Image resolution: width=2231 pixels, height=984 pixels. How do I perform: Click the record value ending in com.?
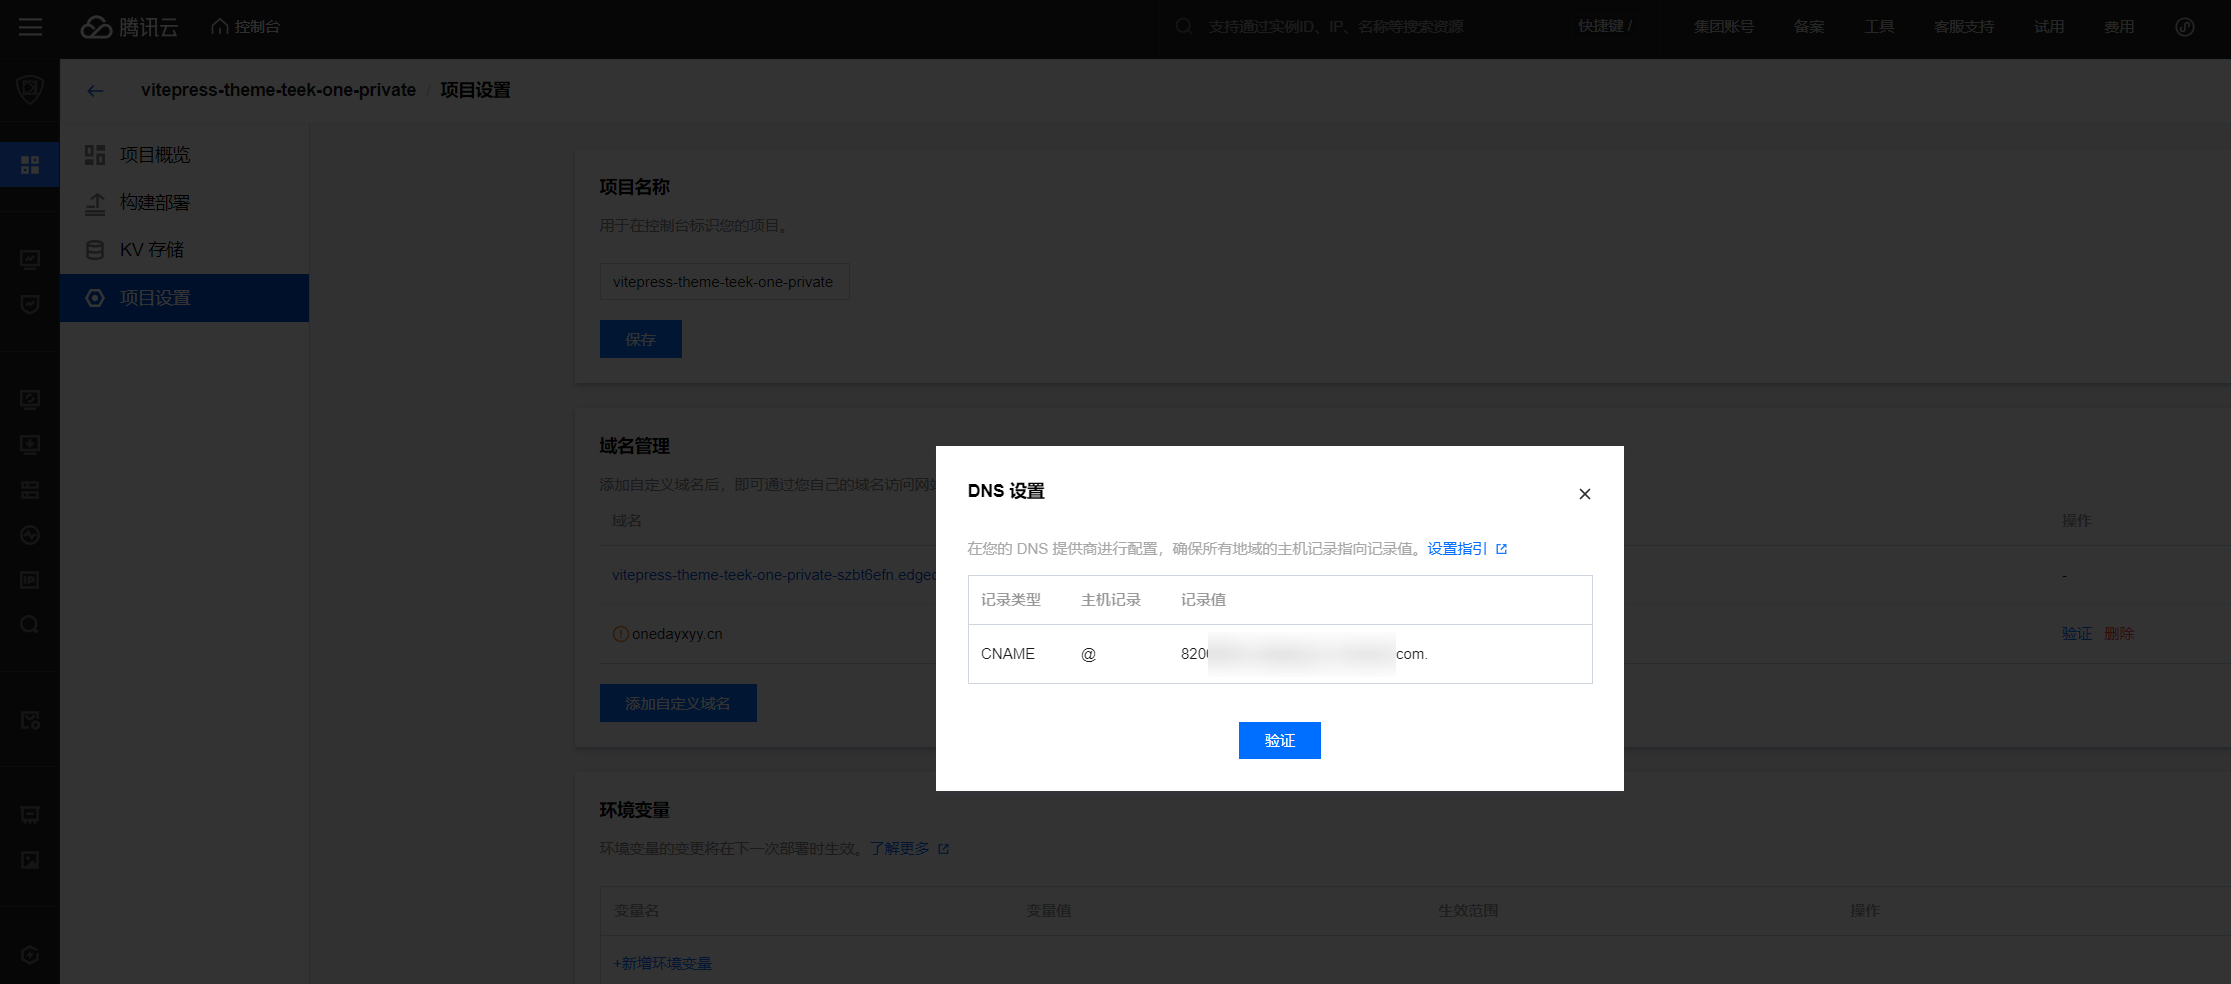tap(1304, 654)
